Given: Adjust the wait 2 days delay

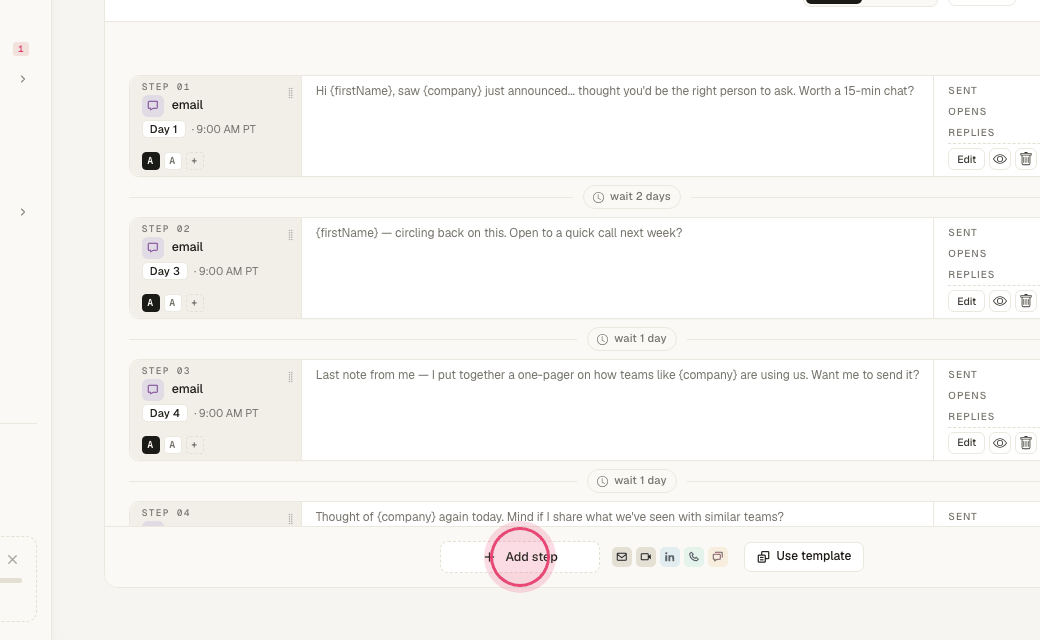Looking at the screenshot, I should [x=632, y=197].
